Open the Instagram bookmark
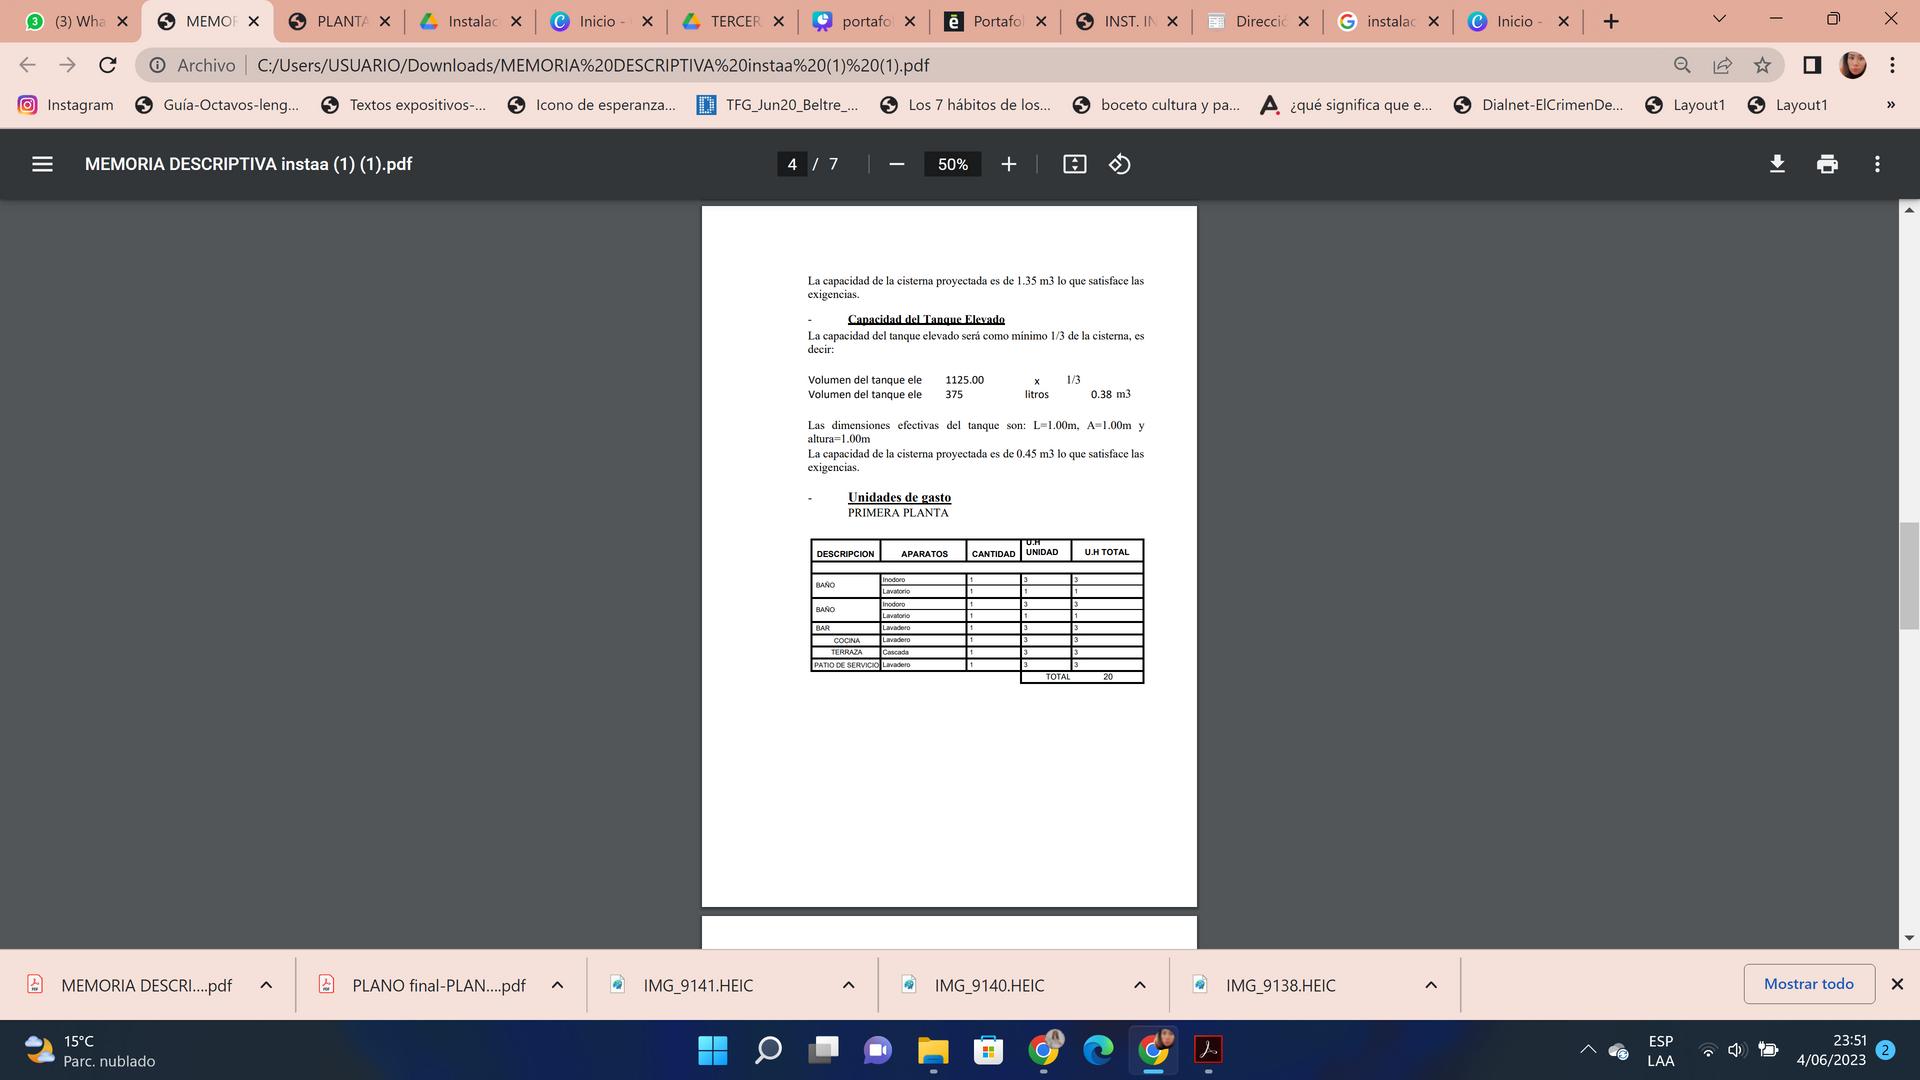This screenshot has height=1080, width=1920. point(66,105)
